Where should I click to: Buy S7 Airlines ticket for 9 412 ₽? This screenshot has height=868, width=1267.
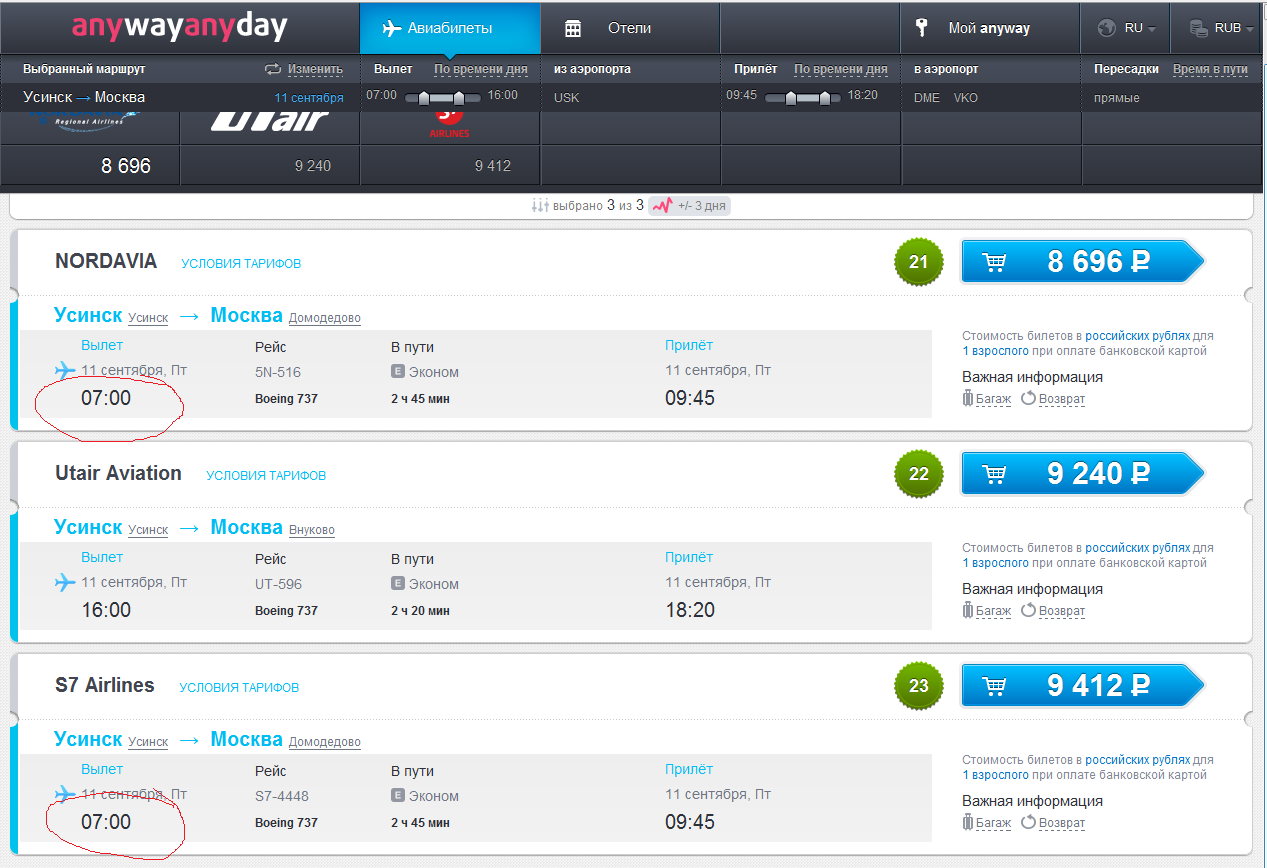(x=1082, y=686)
